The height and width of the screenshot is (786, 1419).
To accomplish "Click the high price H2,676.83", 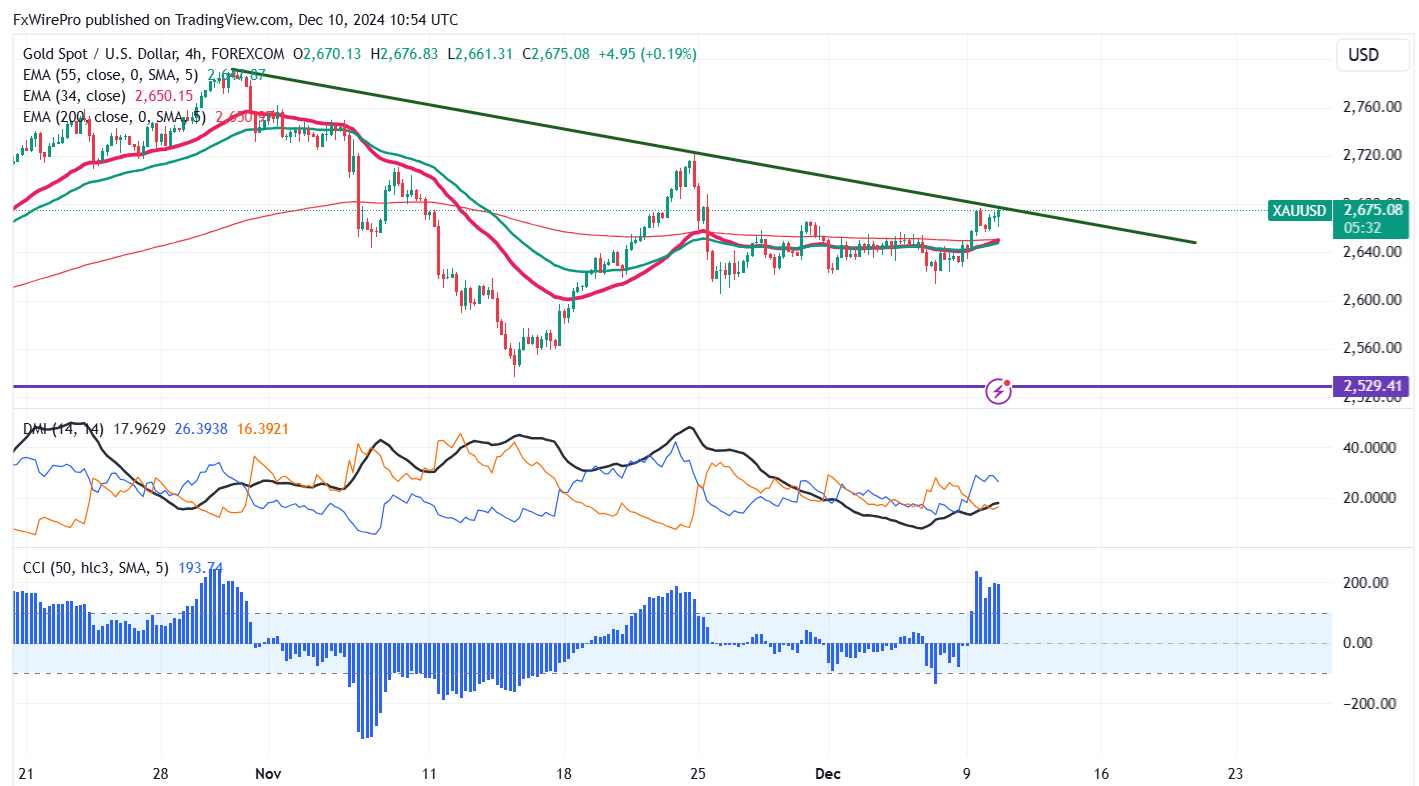I will (x=404, y=54).
